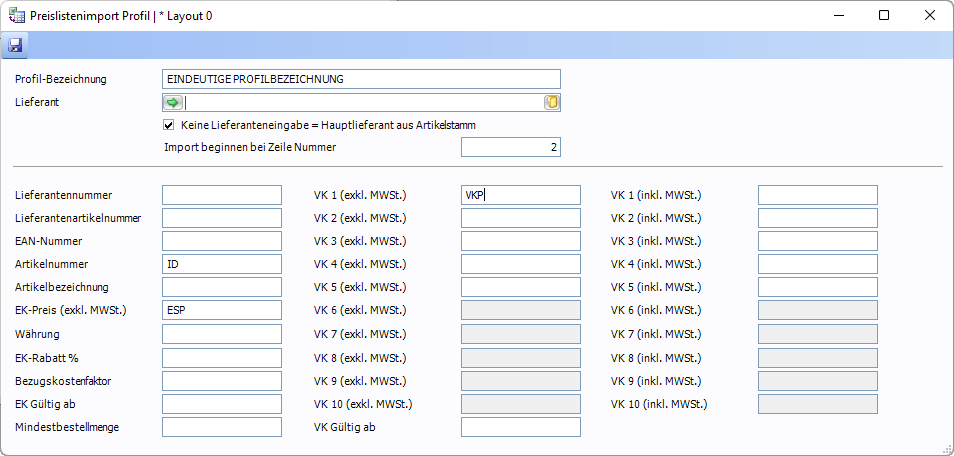The height and width of the screenshot is (456, 954).
Task: Click the Profil-Bezeichnung text field
Action: click(x=360, y=79)
